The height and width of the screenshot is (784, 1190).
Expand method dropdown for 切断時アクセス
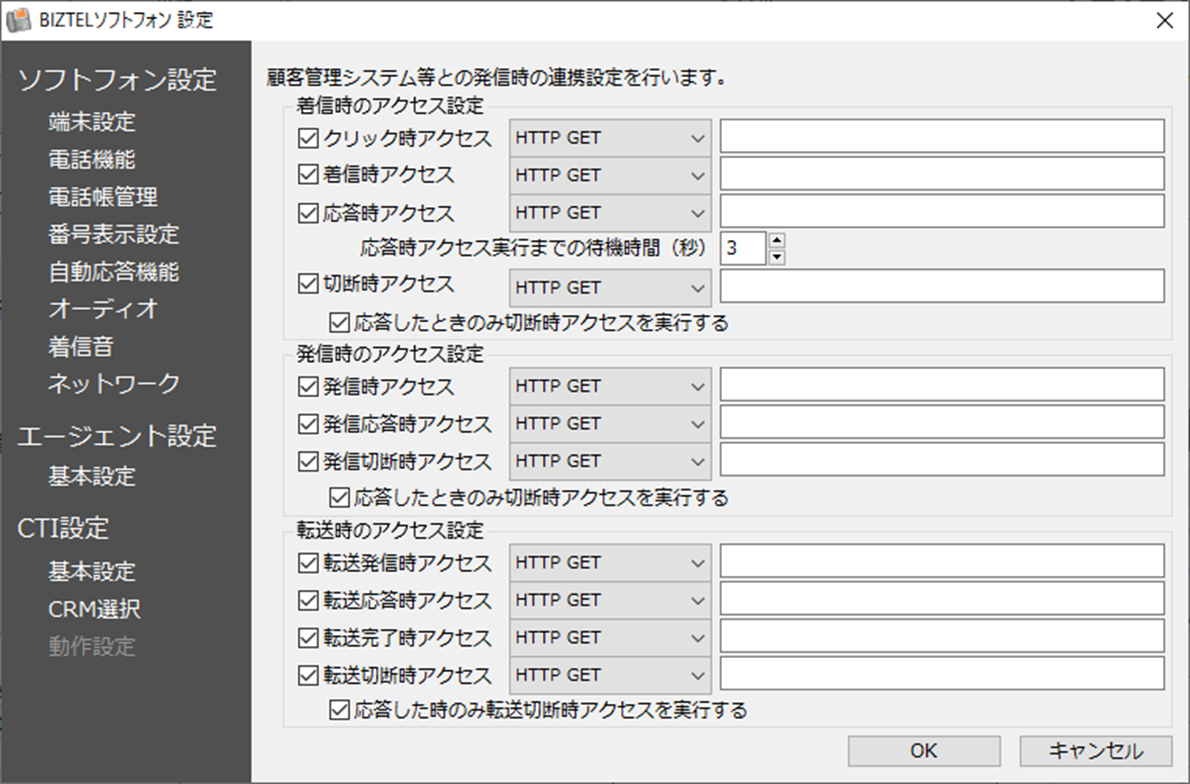tap(610, 287)
